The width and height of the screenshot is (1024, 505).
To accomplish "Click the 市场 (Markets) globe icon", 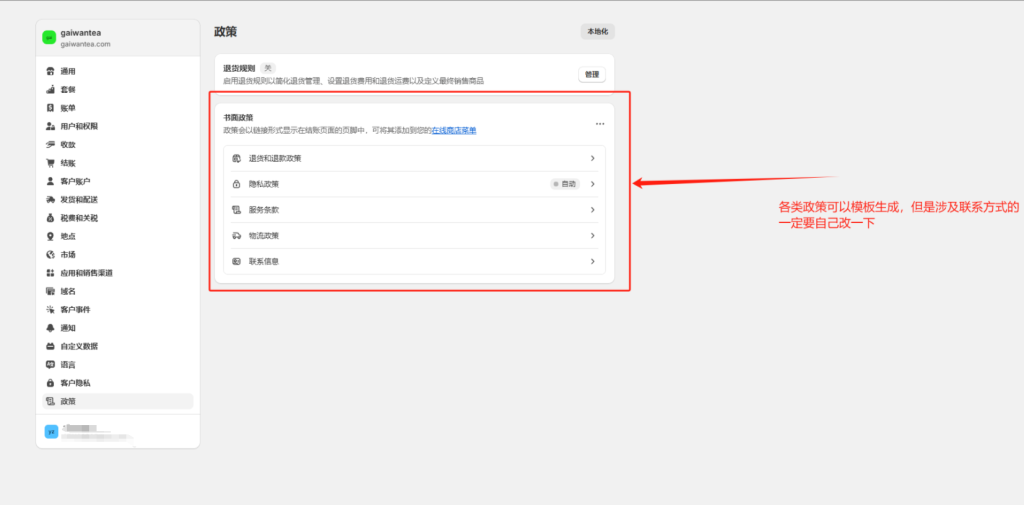I will pos(50,255).
